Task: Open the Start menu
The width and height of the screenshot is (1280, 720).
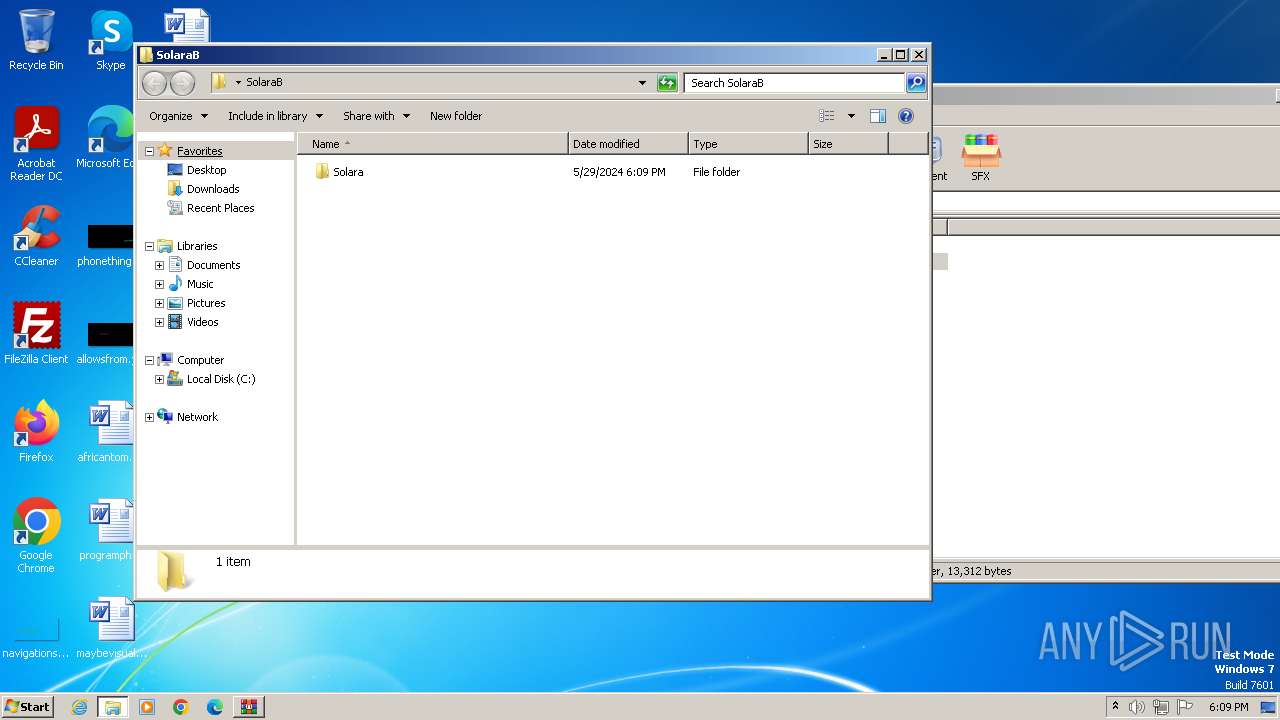Action: click(x=27, y=707)
